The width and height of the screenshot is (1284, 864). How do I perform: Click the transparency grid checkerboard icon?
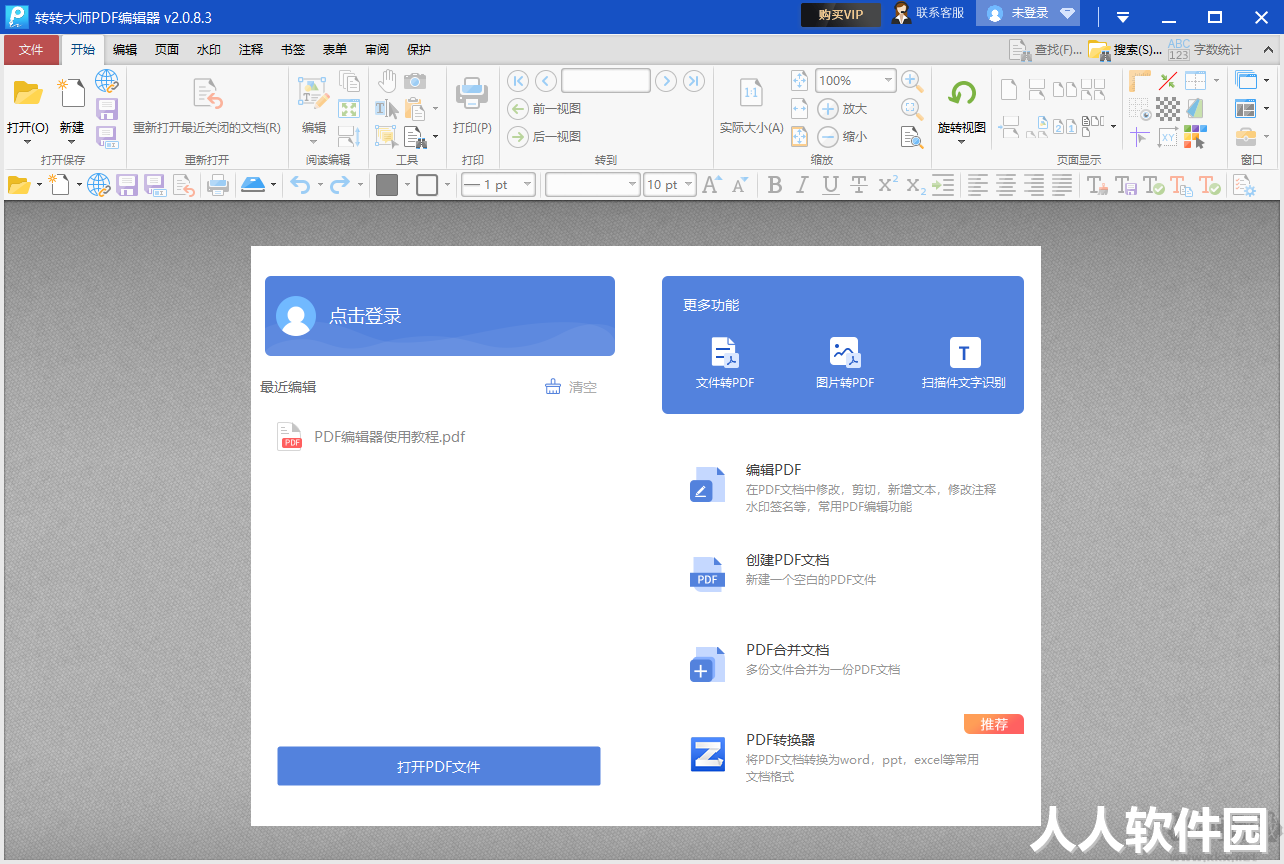coord(1168,109)
